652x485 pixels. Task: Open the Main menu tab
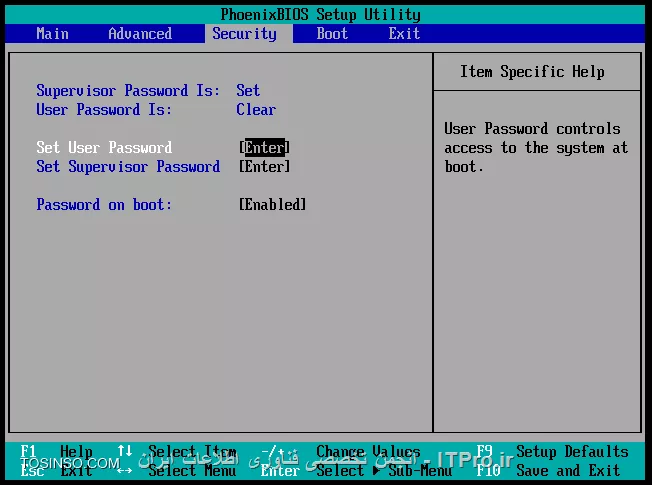[x=52, y=34]
